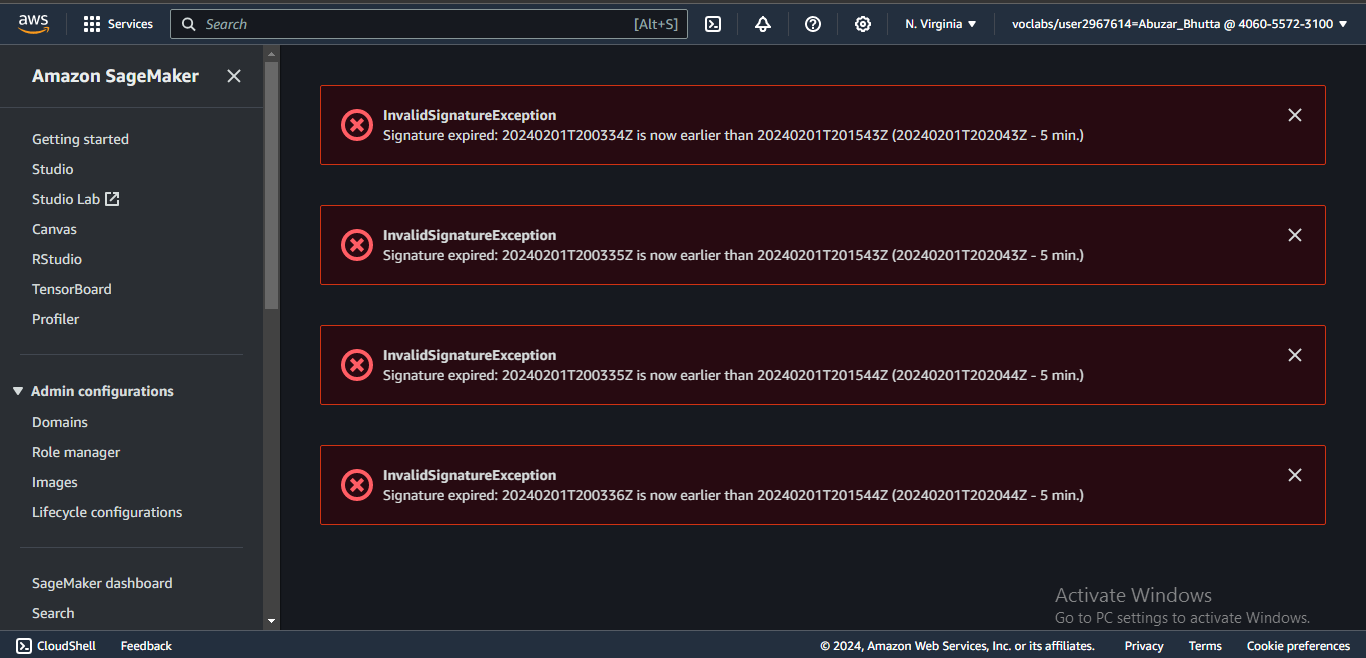Viewport: 1366px width, 658px height.
Task: Open Profiler in the sidebar
Action: 55,319
